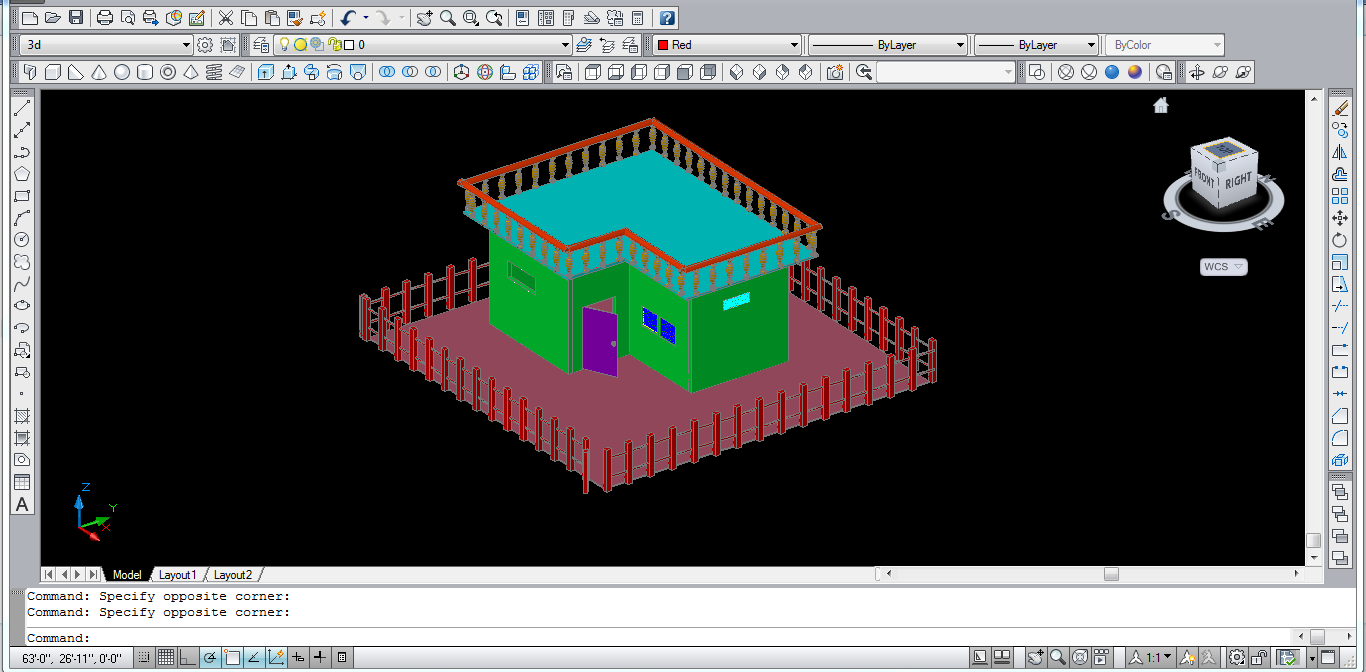Open the QuickCalc calculator icon
1366x672 pixels.
(637, 18)
